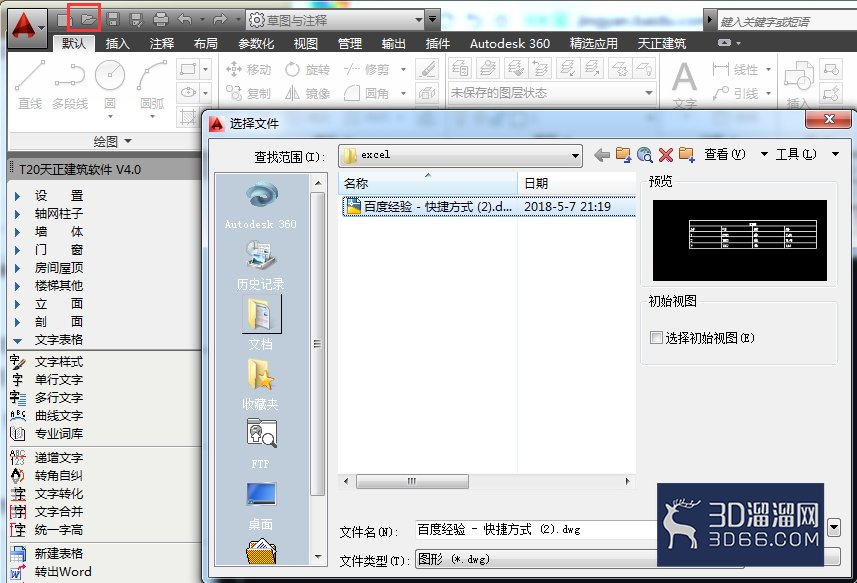The image size is (857, 583).
Task: Click the New drawing icon in quick access toolbar
Action: [64, 20]
